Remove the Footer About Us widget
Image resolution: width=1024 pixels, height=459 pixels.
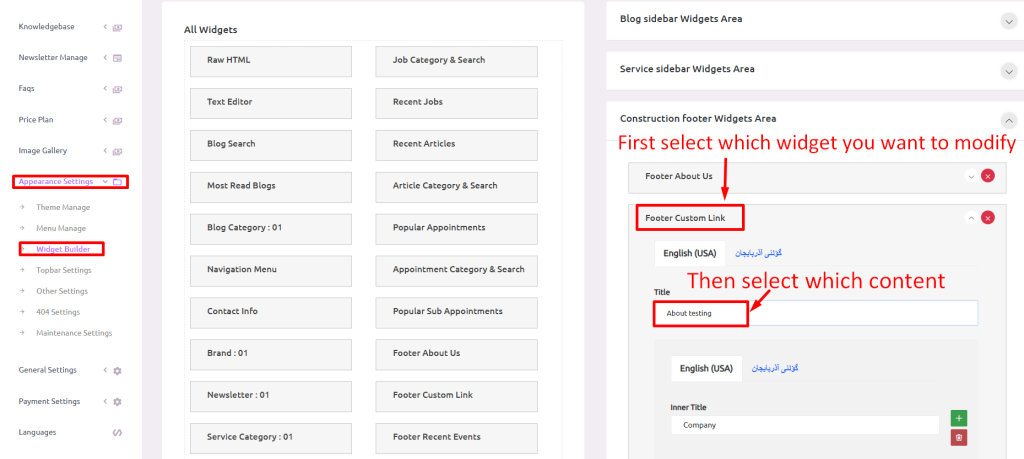(988, 176)
